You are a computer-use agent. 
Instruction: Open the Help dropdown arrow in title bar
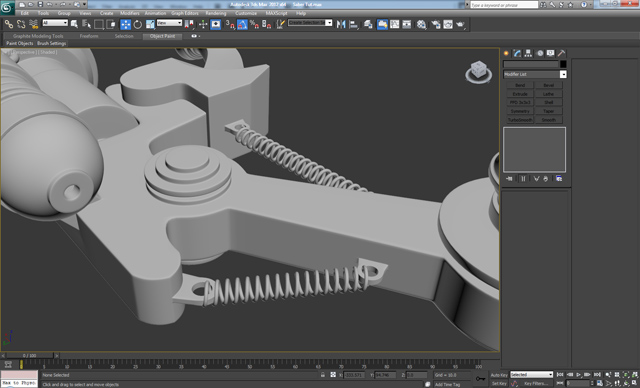click(591, 4)
